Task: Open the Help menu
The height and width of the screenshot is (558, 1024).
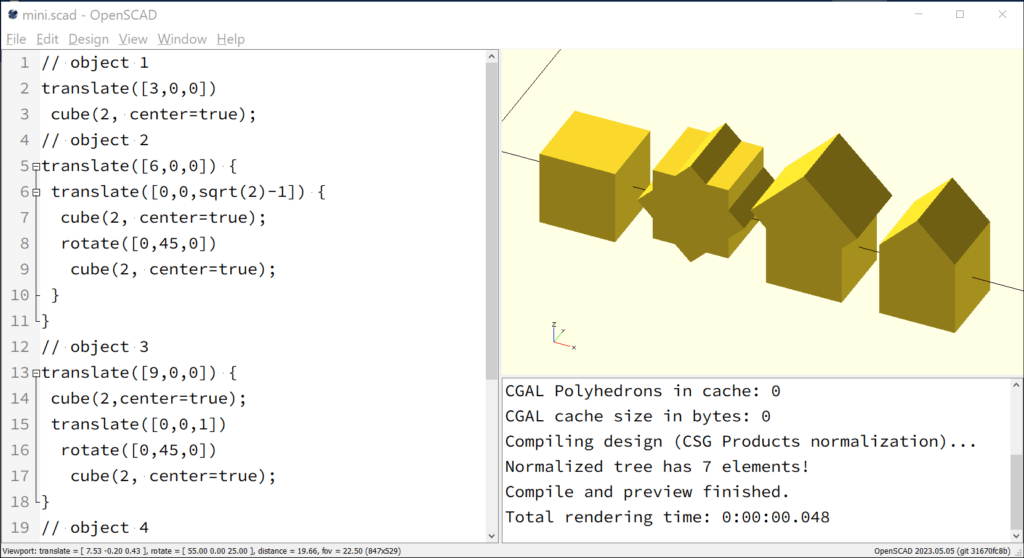Action: pos(231,39)
